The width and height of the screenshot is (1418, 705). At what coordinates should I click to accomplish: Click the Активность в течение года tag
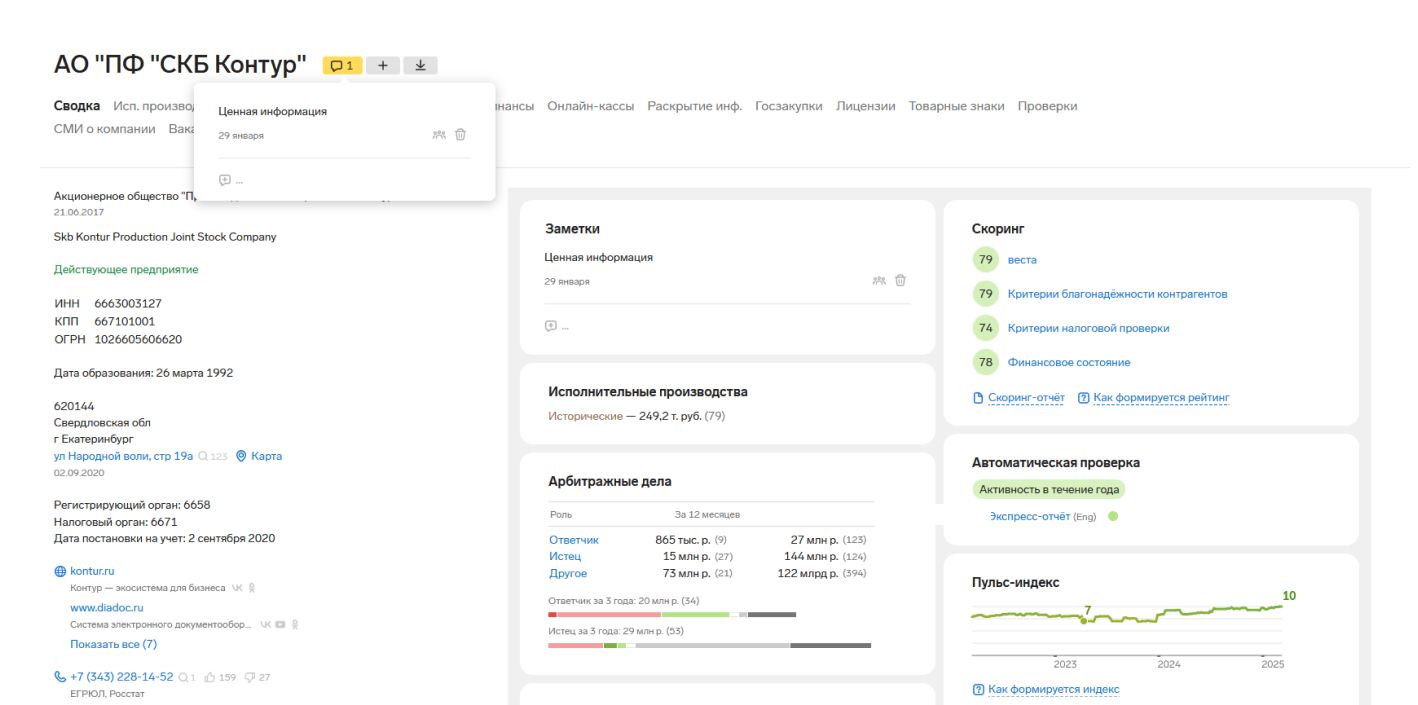click(1049, 490)
